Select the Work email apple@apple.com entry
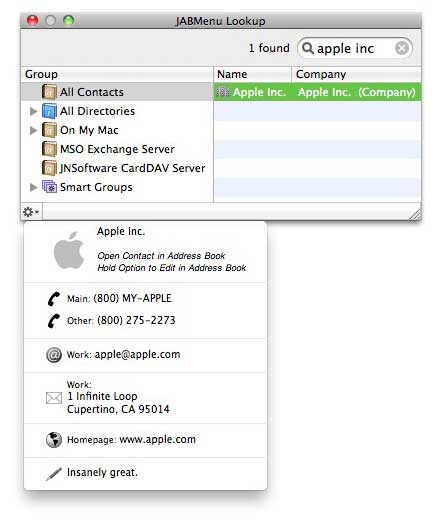Screen dimensions: 440x520 tap(145, 355)
